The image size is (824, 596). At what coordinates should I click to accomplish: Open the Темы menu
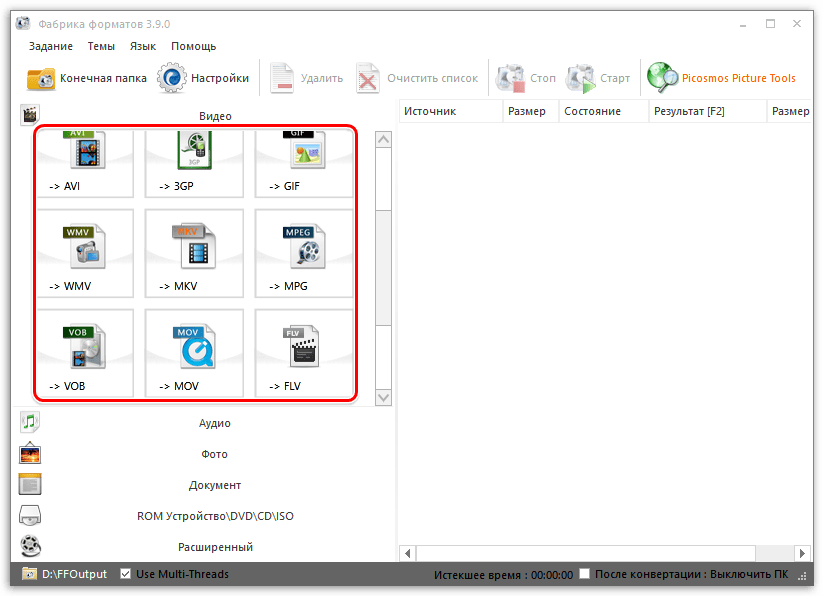pyautogui.click(x=101, y=46)
